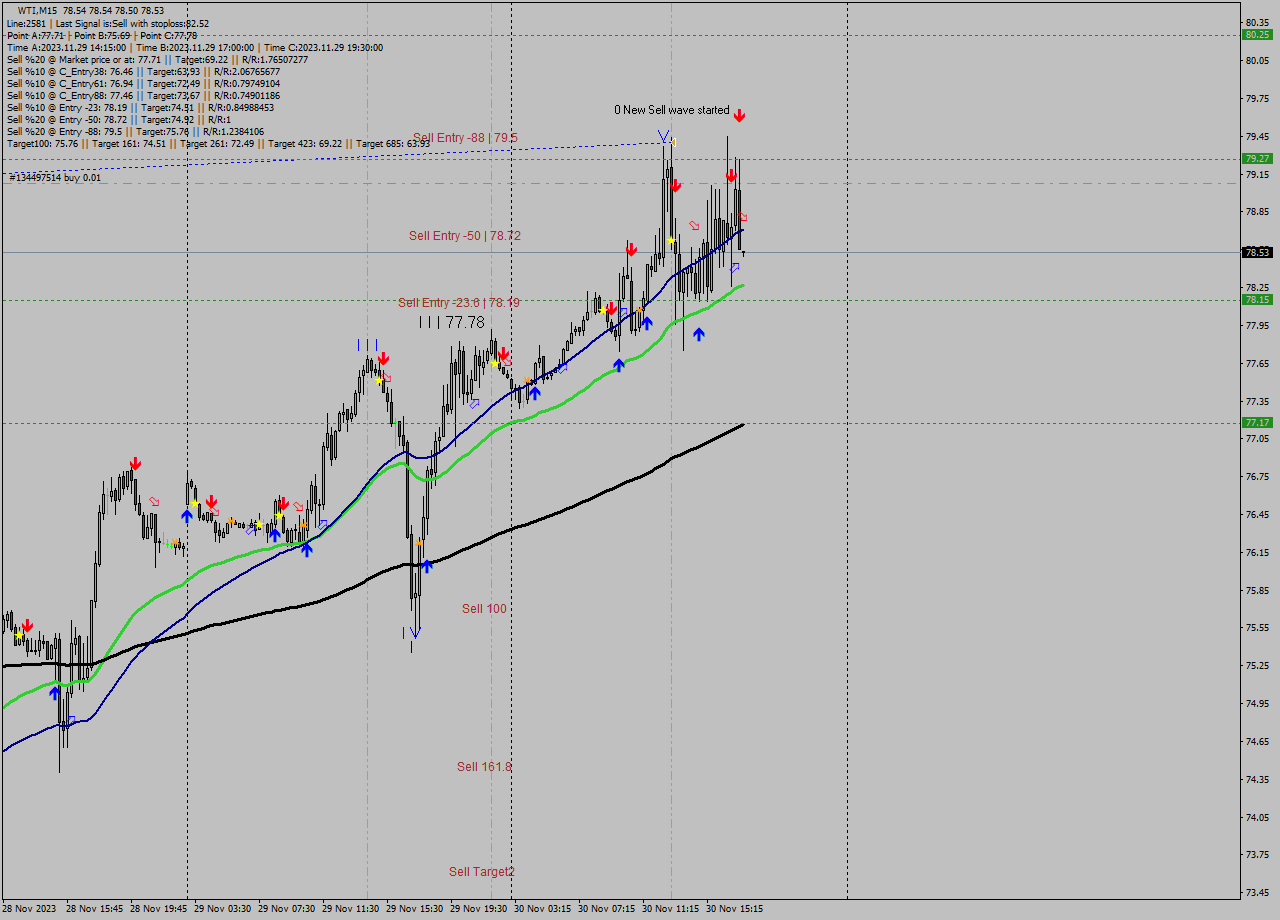Click current price tag 78.53

click(1257, 252)
